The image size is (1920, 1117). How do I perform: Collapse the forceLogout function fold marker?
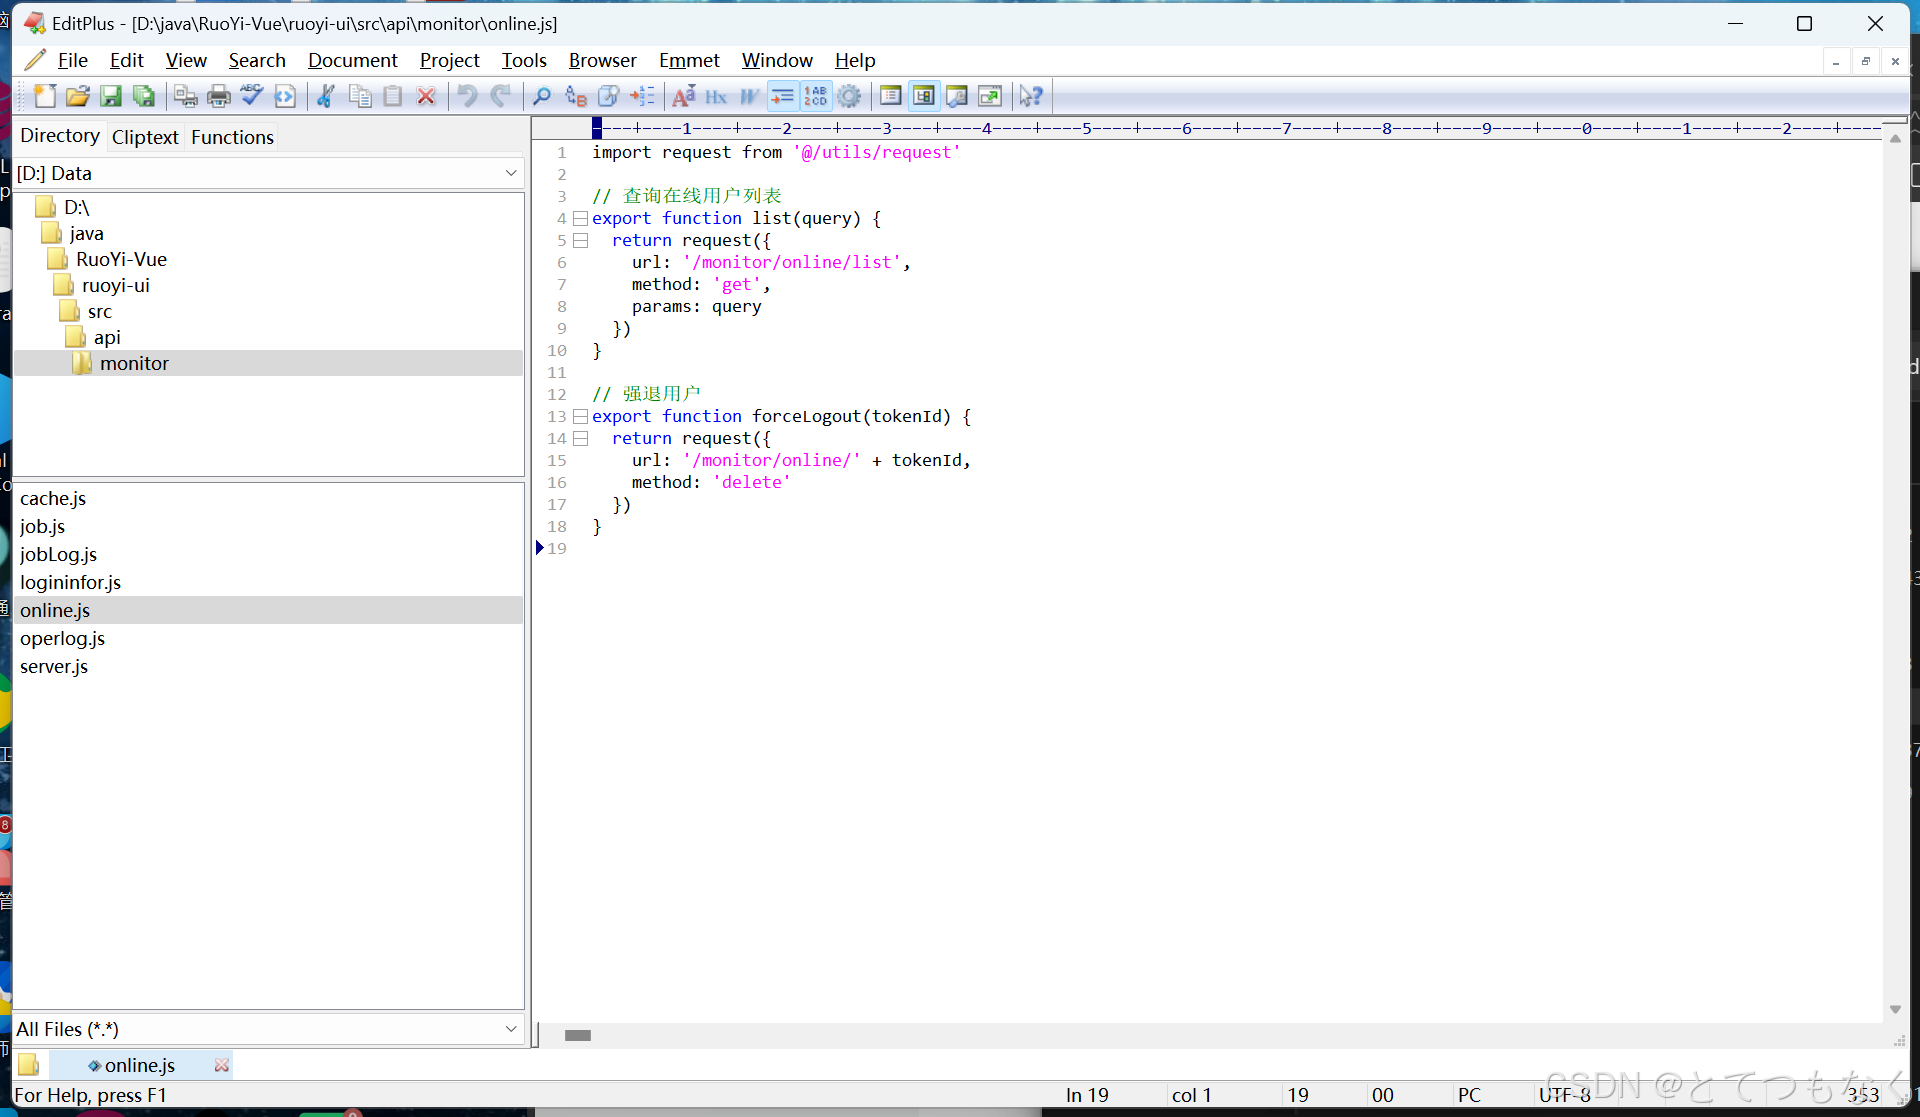point(580,416)
